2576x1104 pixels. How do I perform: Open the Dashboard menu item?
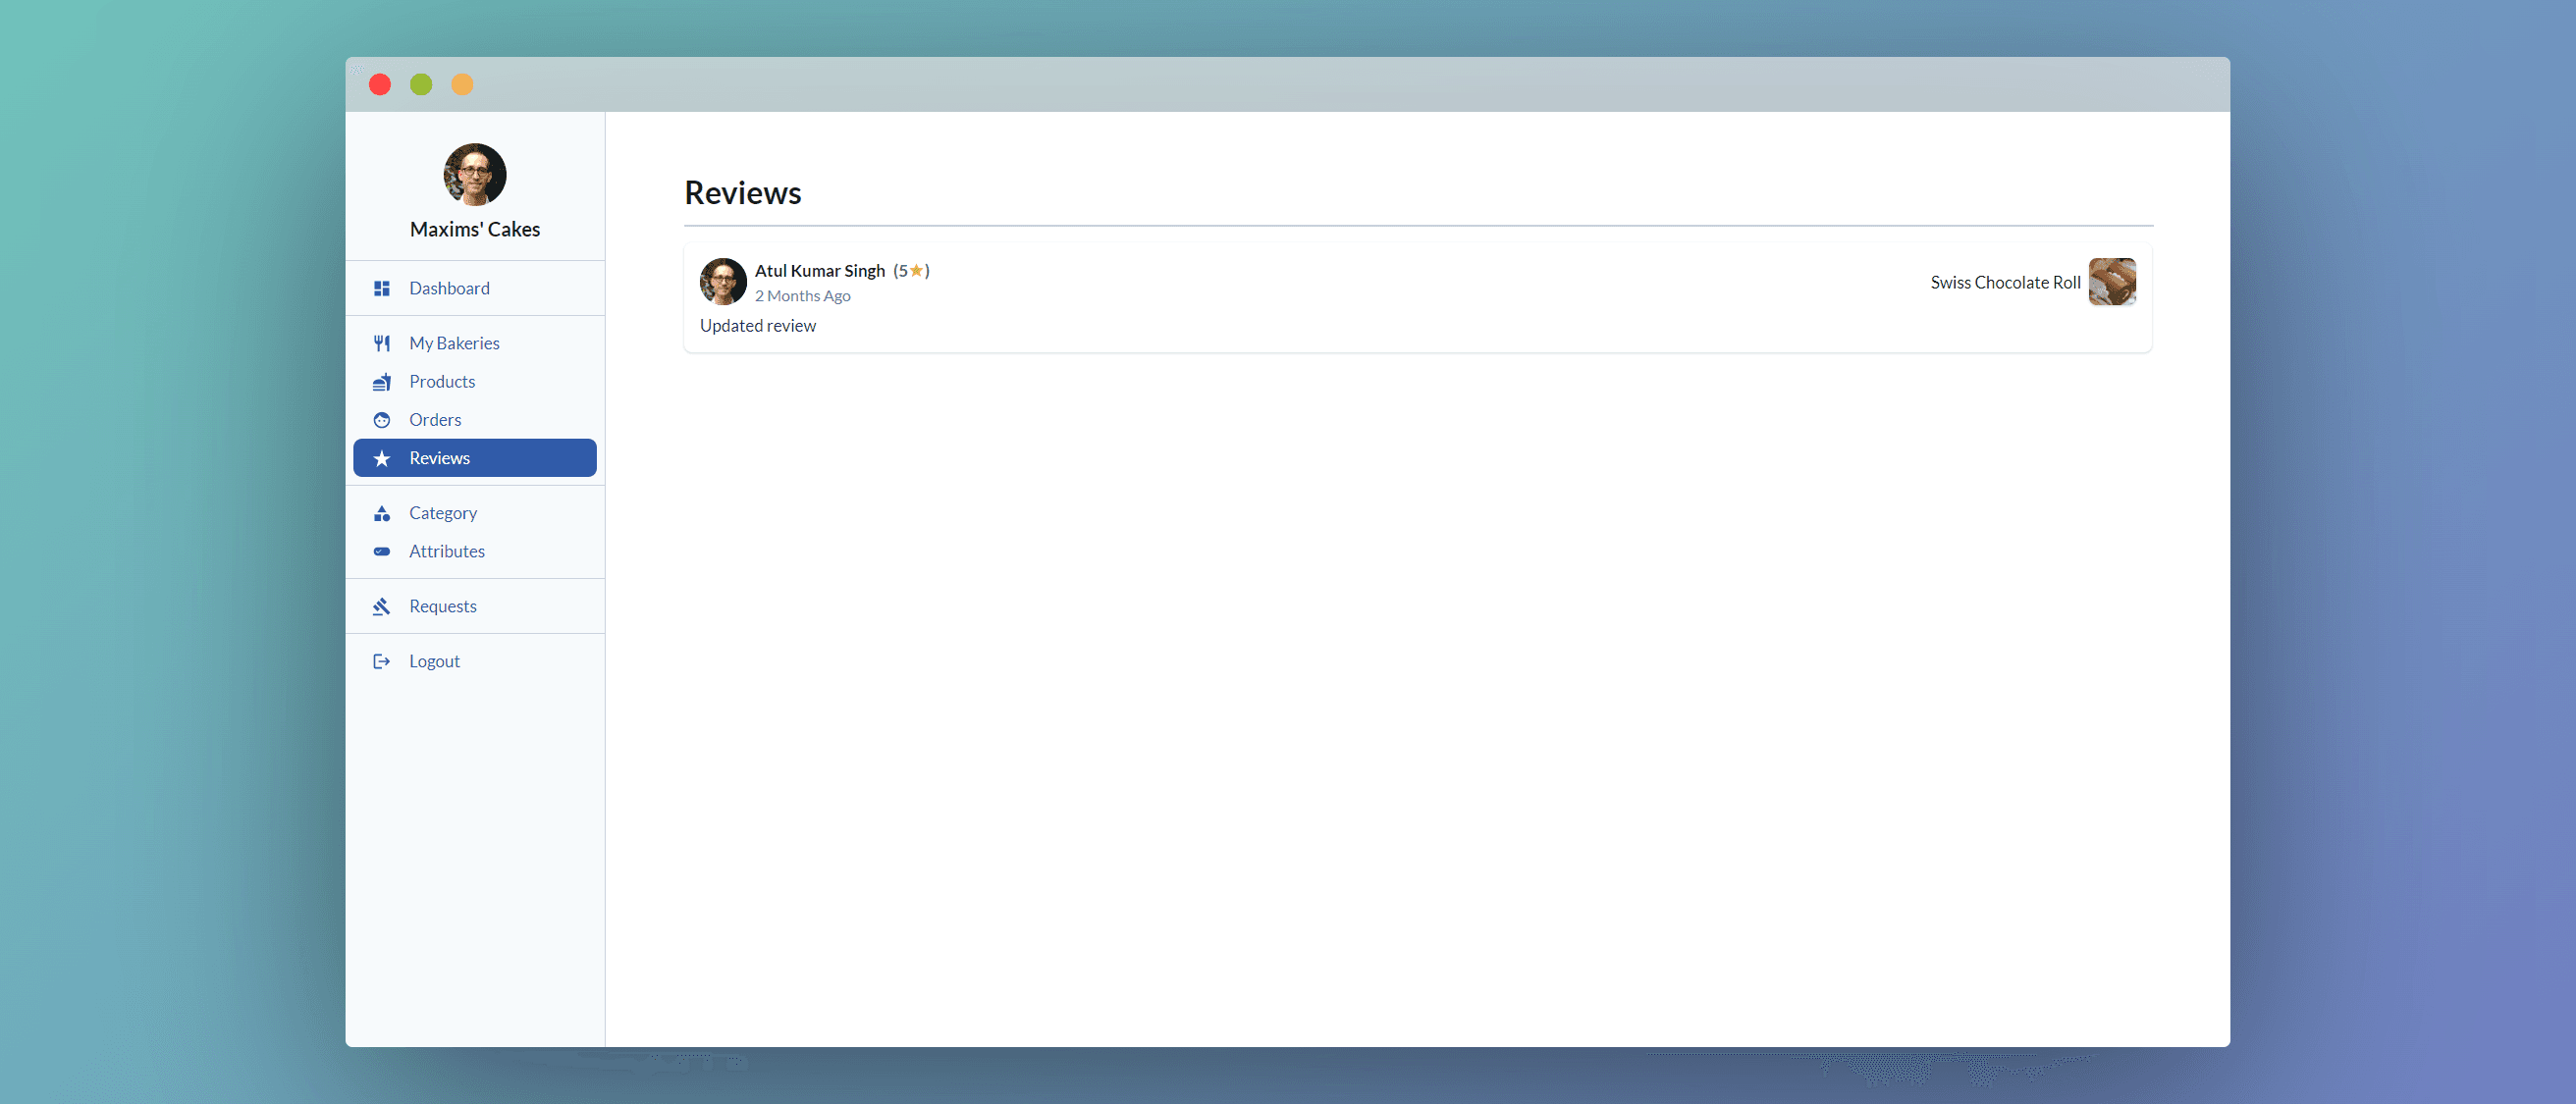(x=449, y=288)
